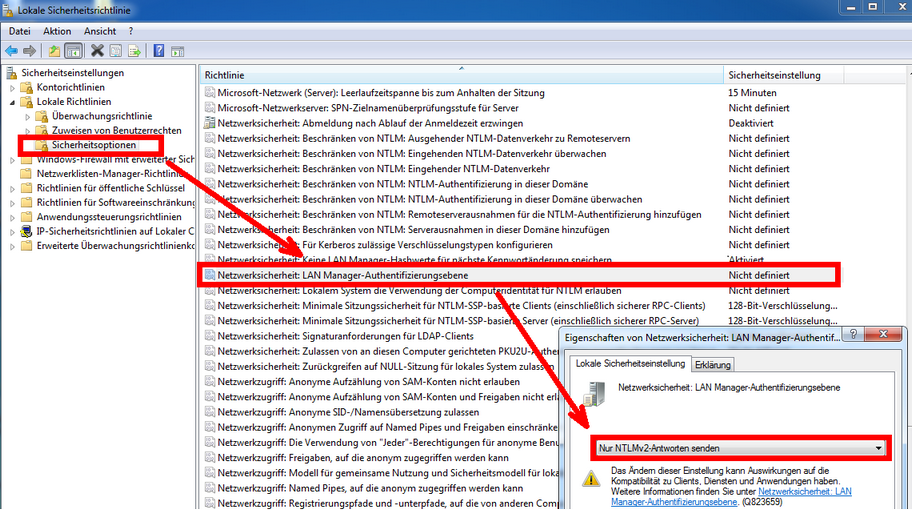912x510 pixels.
Task: Open the Datei menu
Action: click(20, 31)
